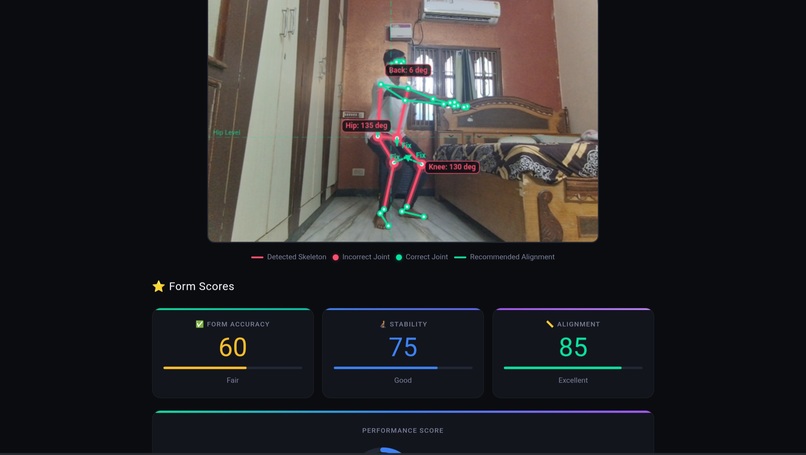Click the Incorrect Joint legend text
The image size is (806, 455).
tap(366, 257)
